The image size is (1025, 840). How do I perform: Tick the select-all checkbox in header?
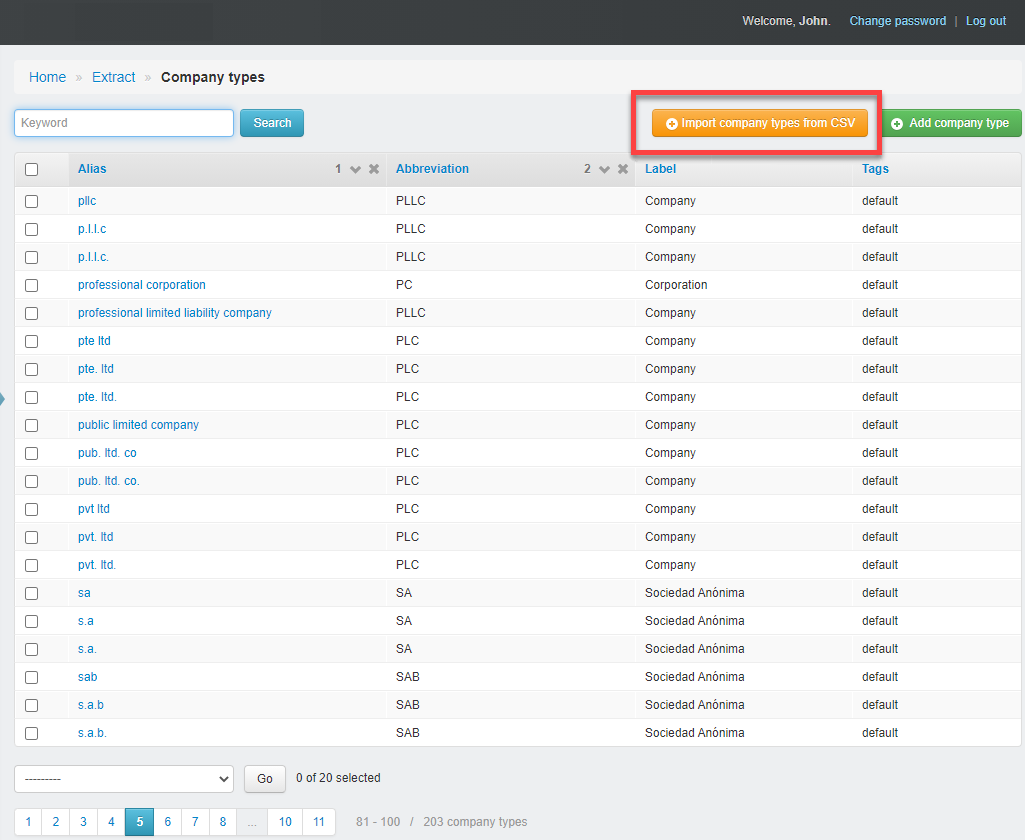[31, 169]
